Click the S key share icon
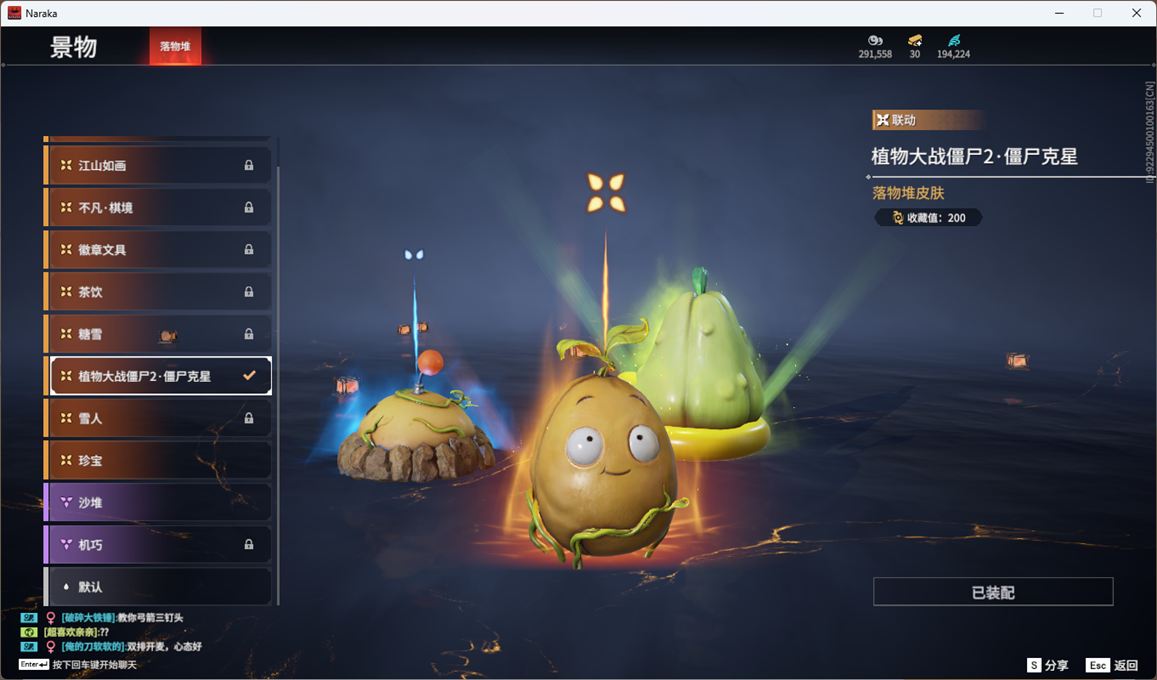Viewport: 1157px width, 680px height. click(x=1034, y=665)
